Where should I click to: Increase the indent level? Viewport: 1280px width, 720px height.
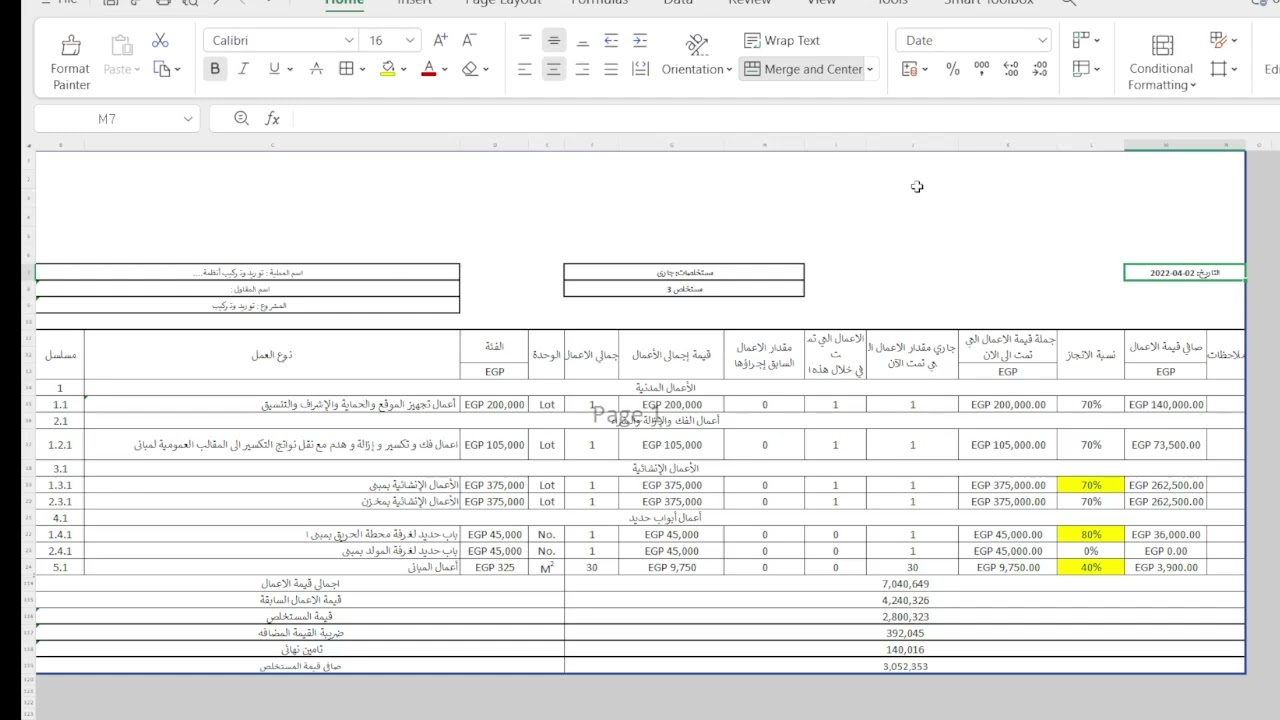tap(640, 40)
